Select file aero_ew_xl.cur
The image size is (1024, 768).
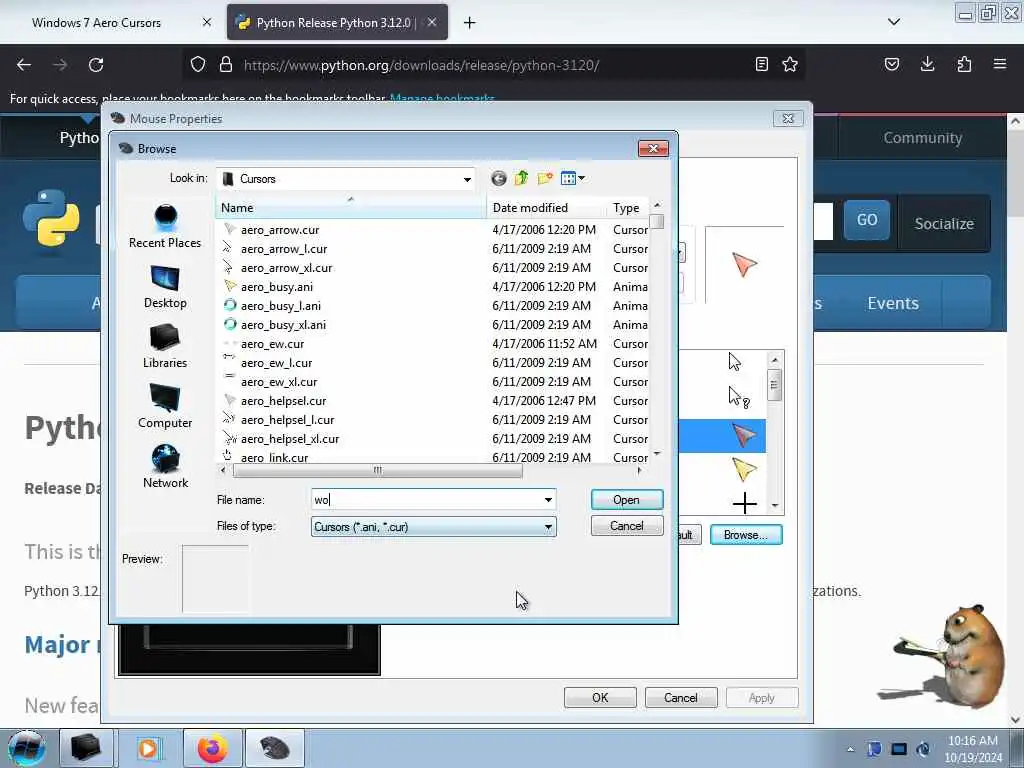(279, 381)
